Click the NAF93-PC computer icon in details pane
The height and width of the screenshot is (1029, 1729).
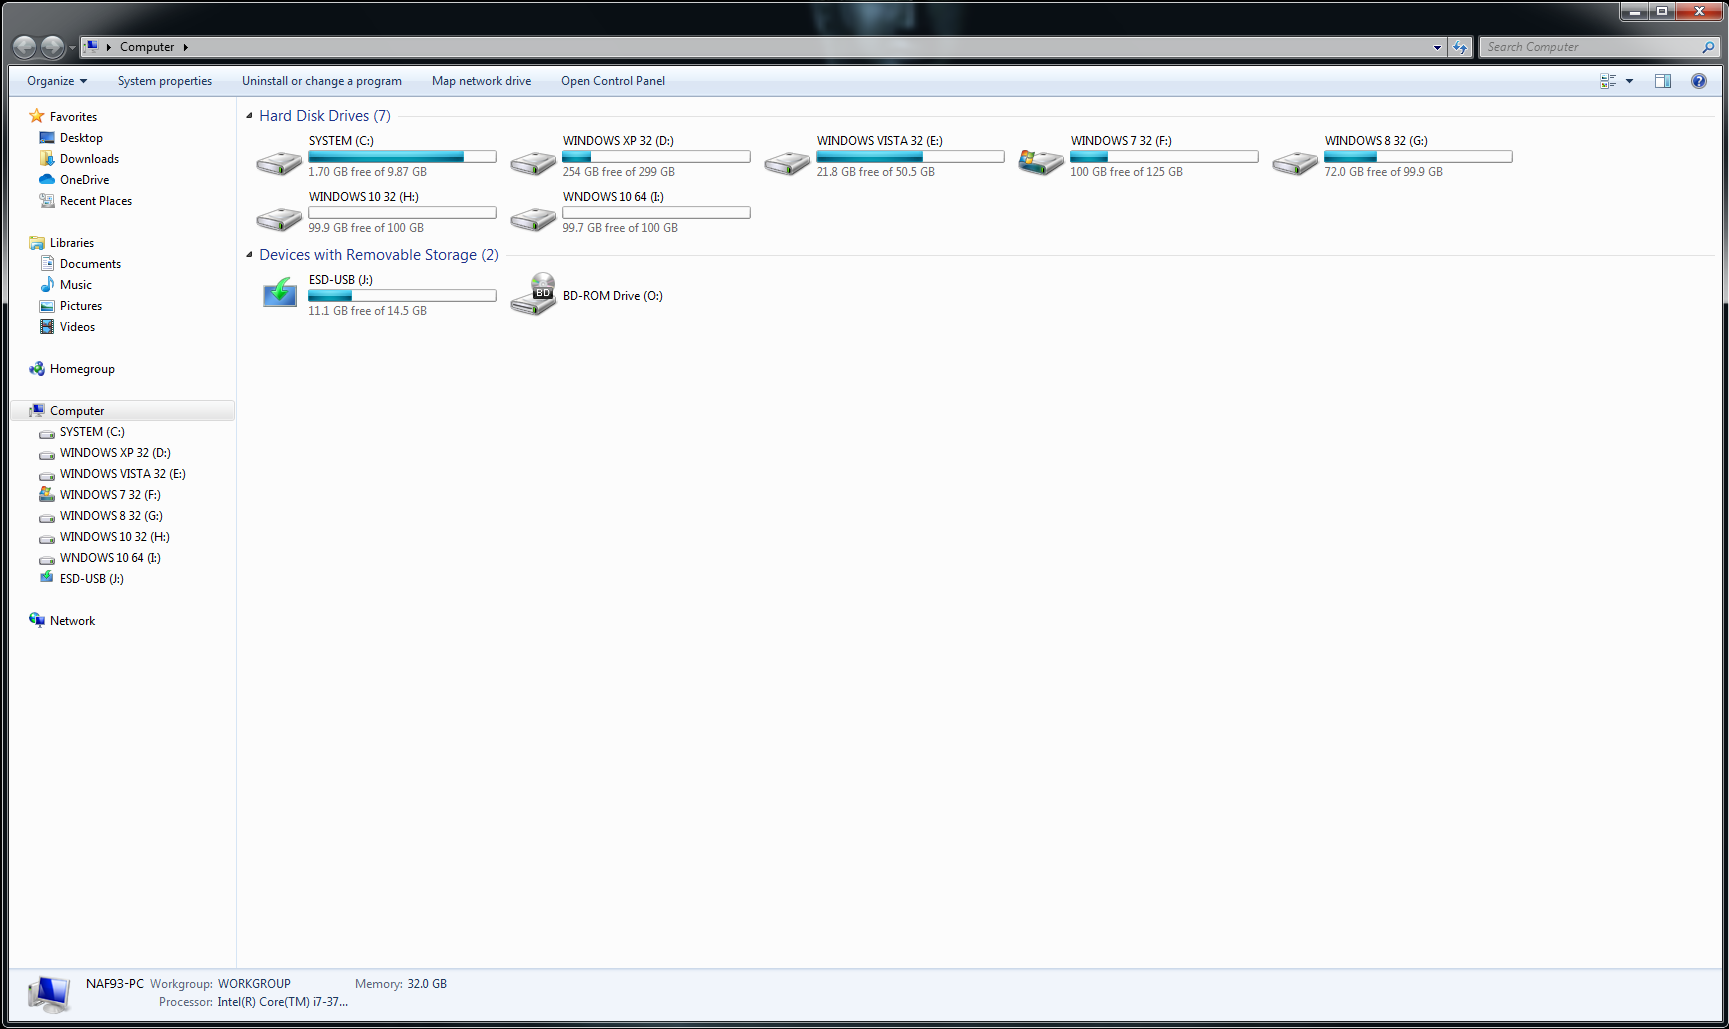tap(49, 994)
